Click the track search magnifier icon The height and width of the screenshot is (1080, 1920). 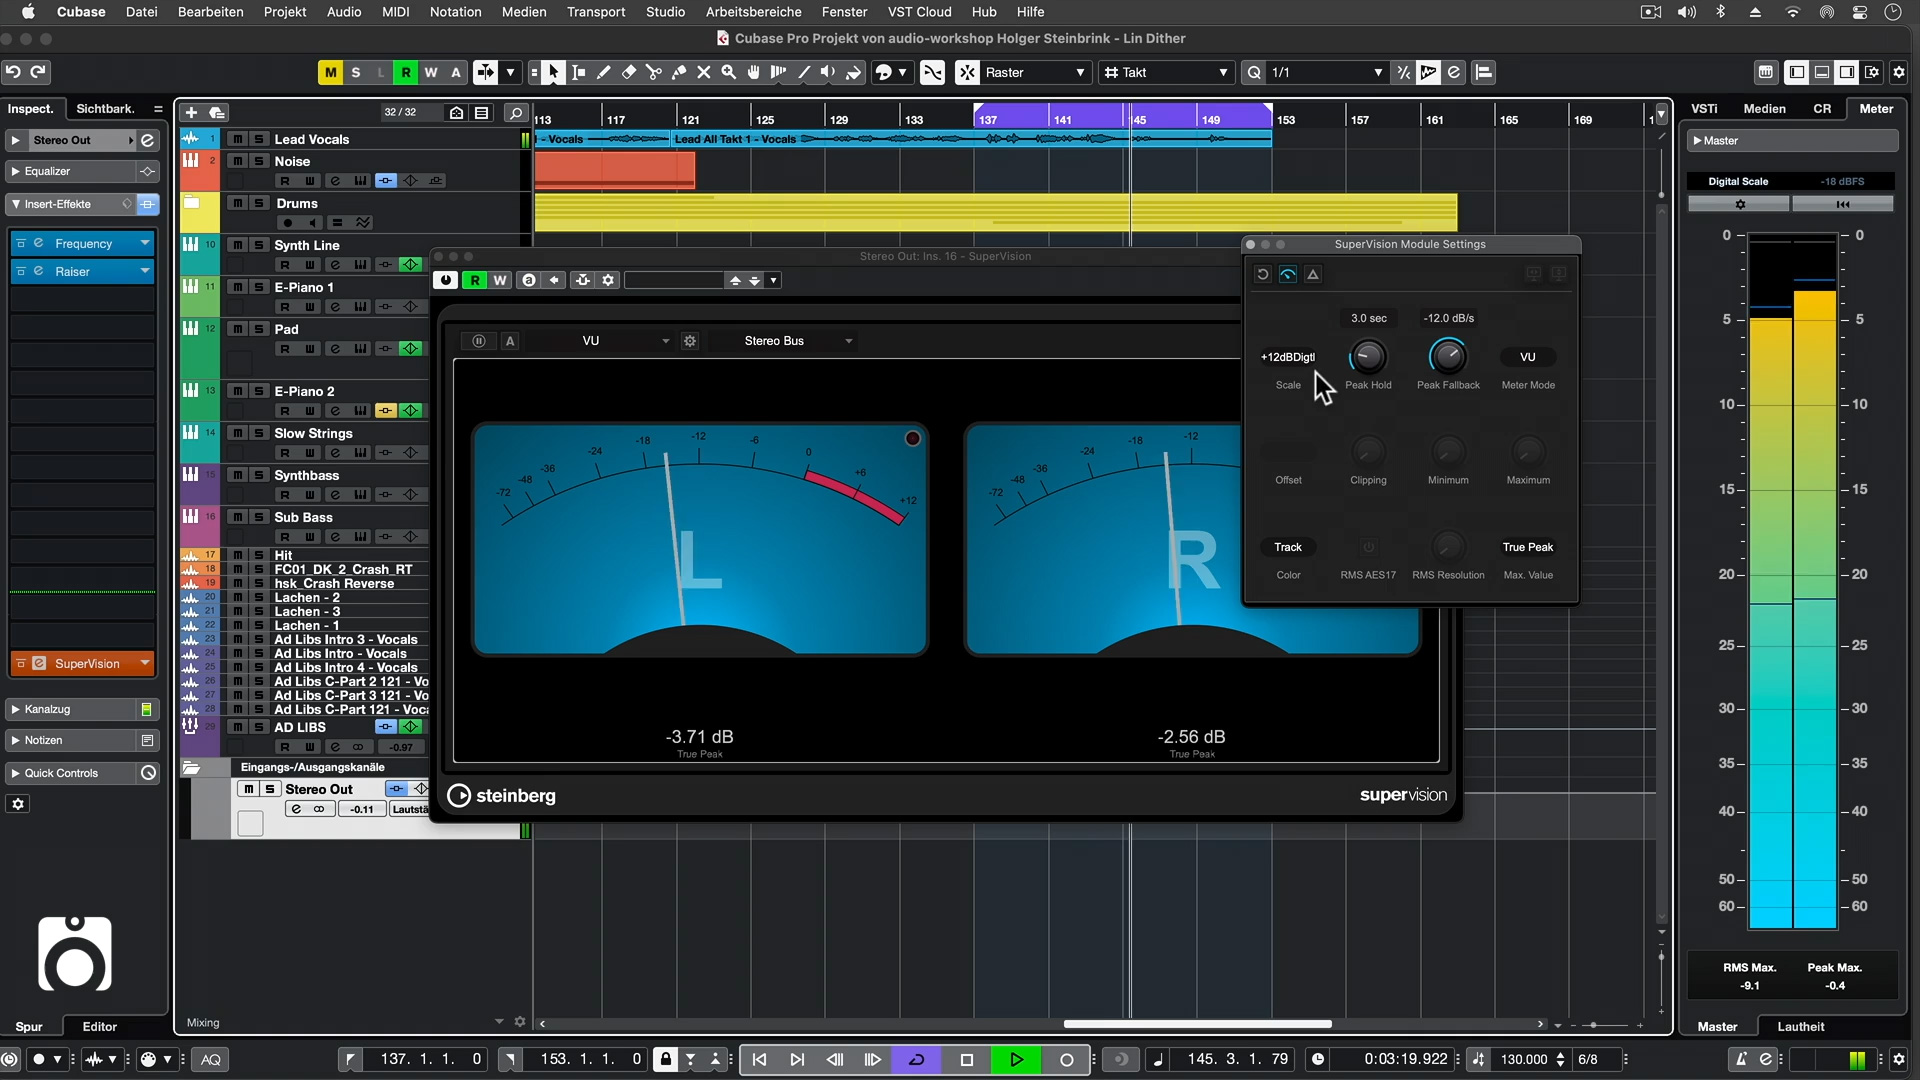coord(516,113)
